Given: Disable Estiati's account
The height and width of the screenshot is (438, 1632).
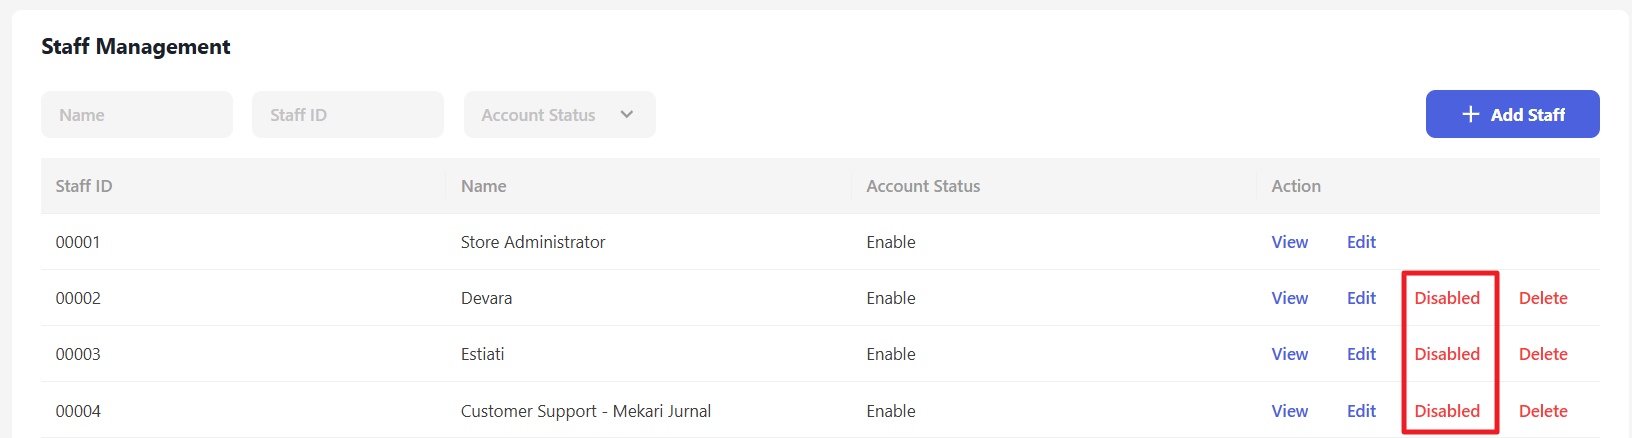Looking at the screenshot, I should click(1447, 354).
